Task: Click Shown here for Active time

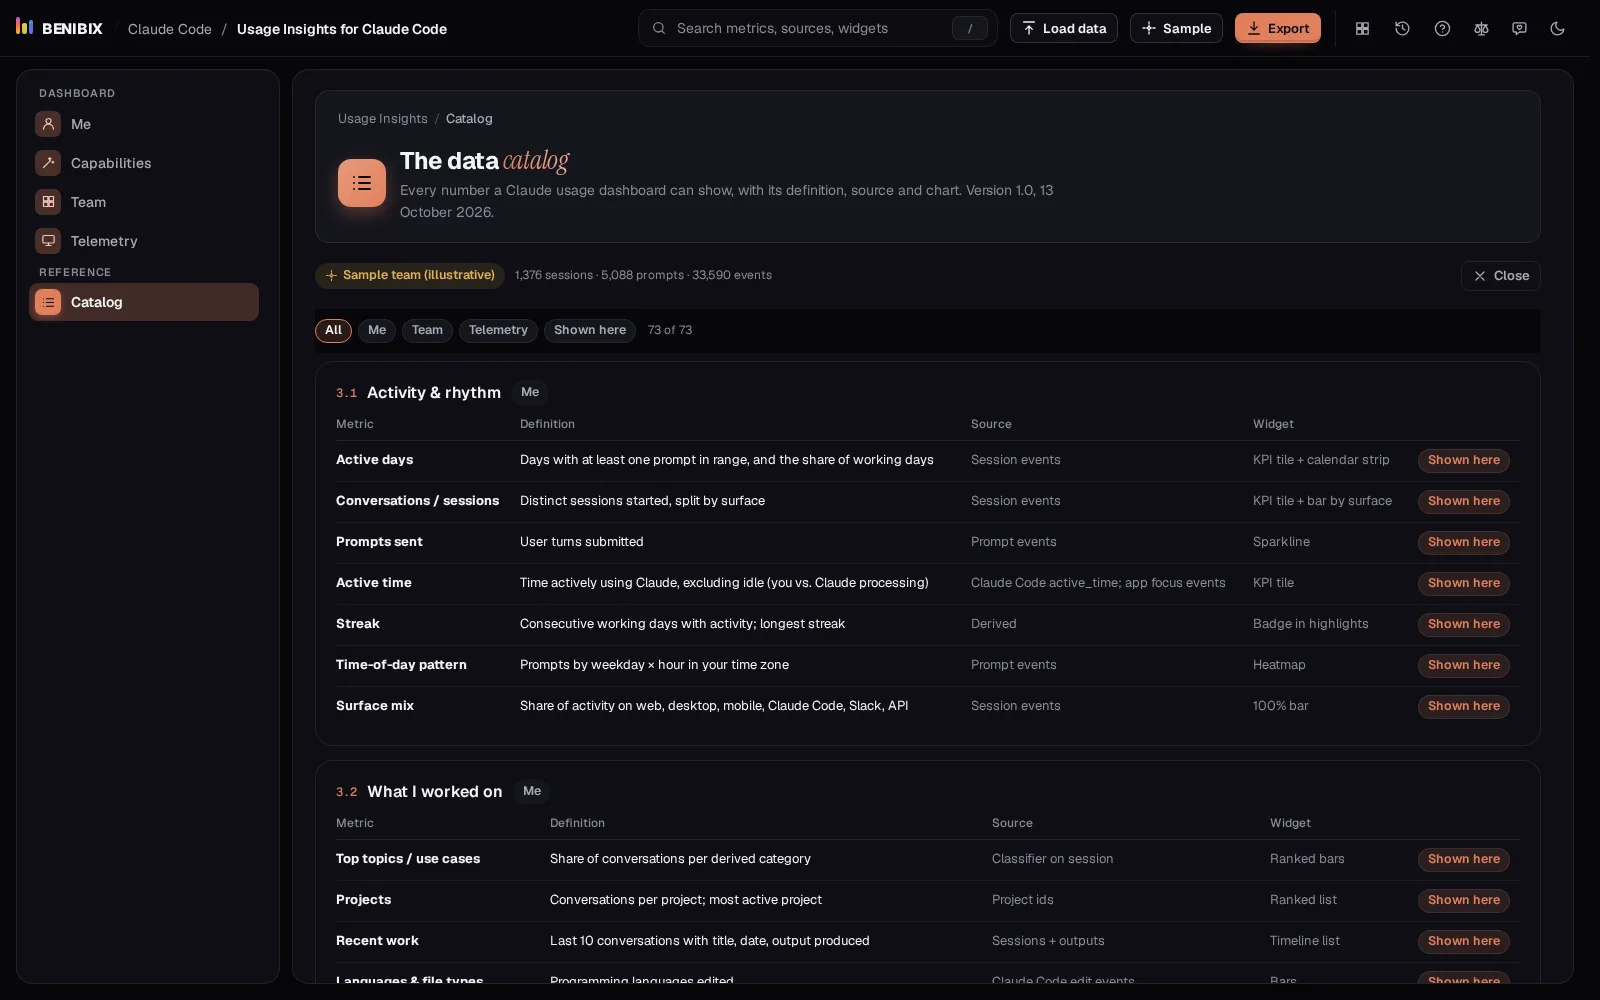Action: [1464, 583]
